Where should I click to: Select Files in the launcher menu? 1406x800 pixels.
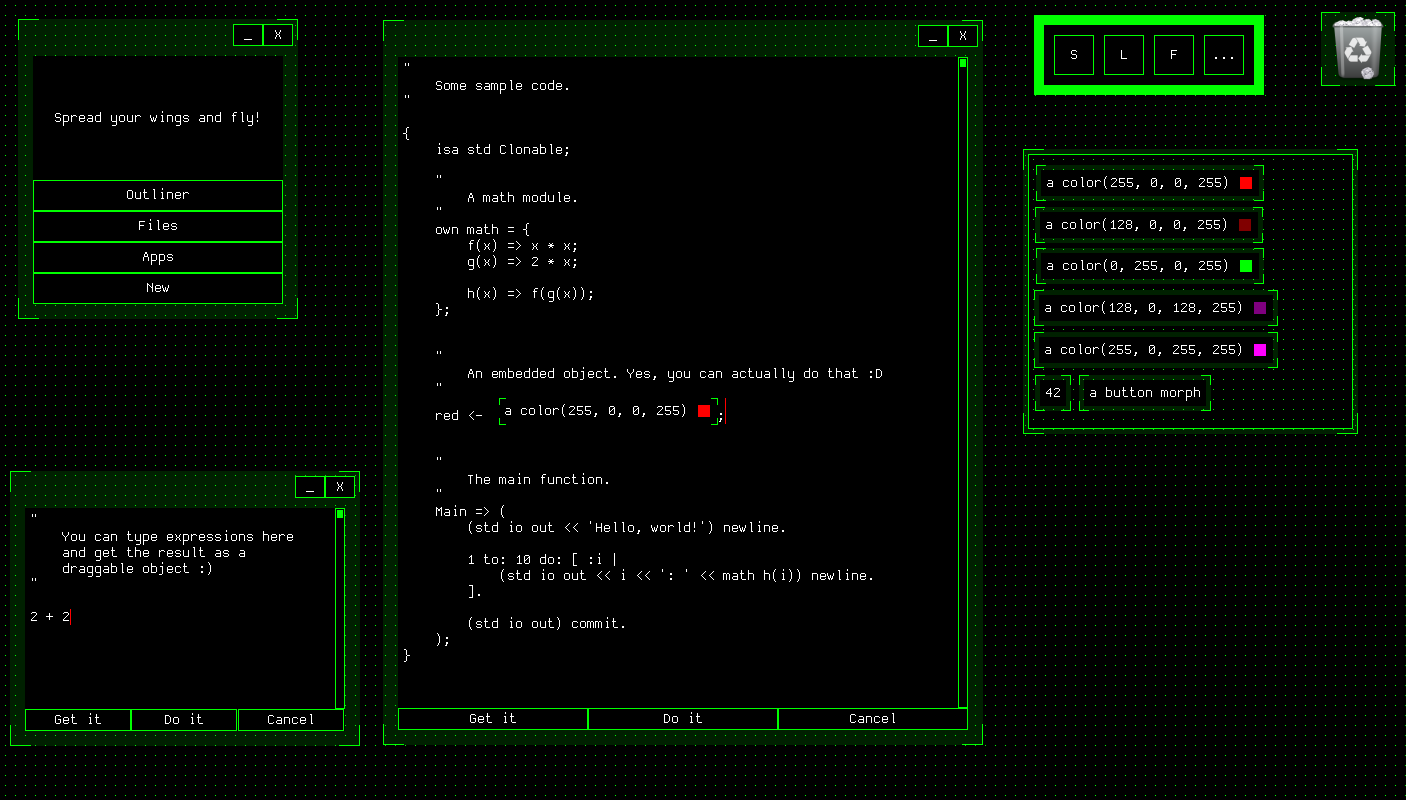tap(158, 226)
